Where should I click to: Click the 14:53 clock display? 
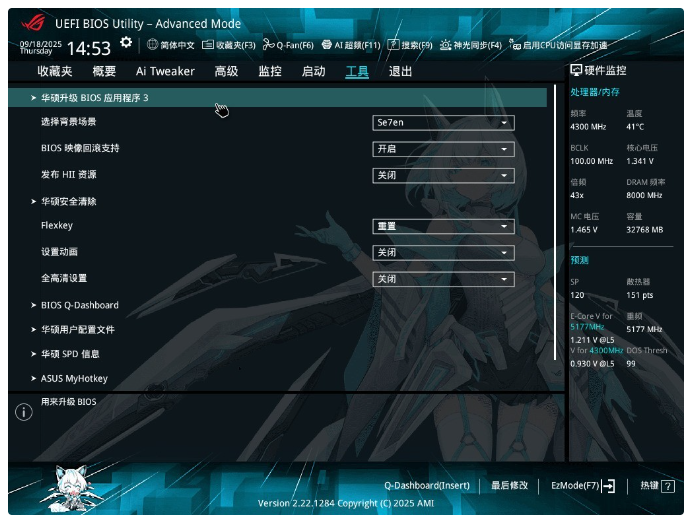coord(89,48)
